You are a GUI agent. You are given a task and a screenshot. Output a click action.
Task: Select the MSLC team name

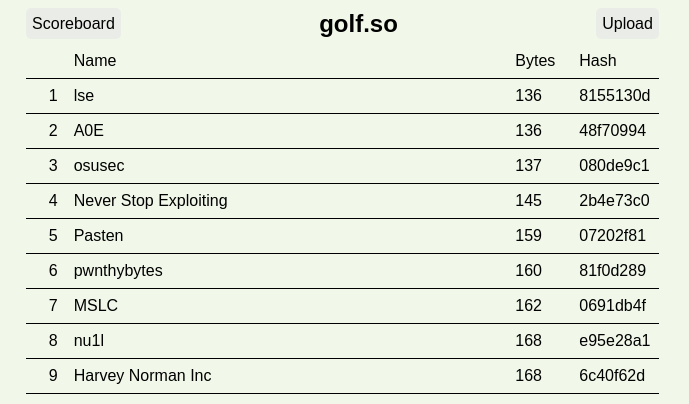pyautogui.click(x=96, y=306)
